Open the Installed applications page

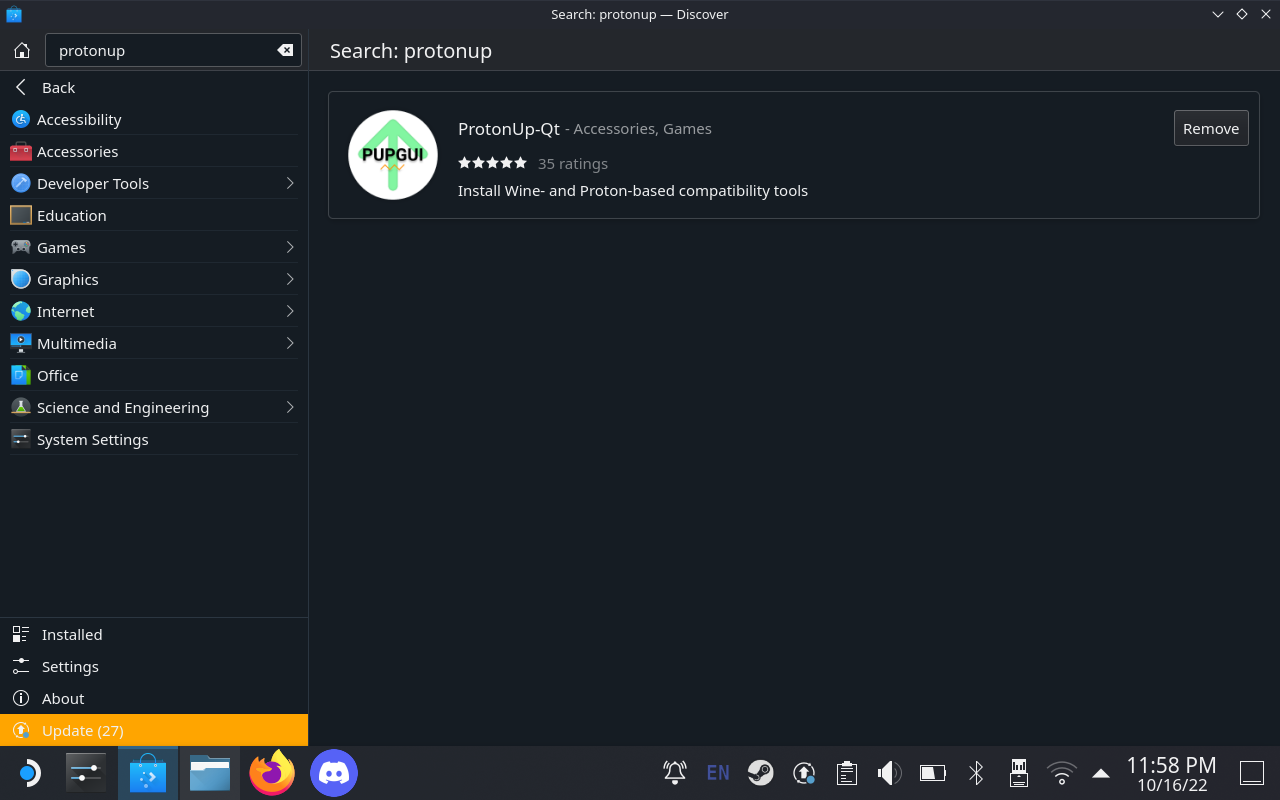point(154,634)
